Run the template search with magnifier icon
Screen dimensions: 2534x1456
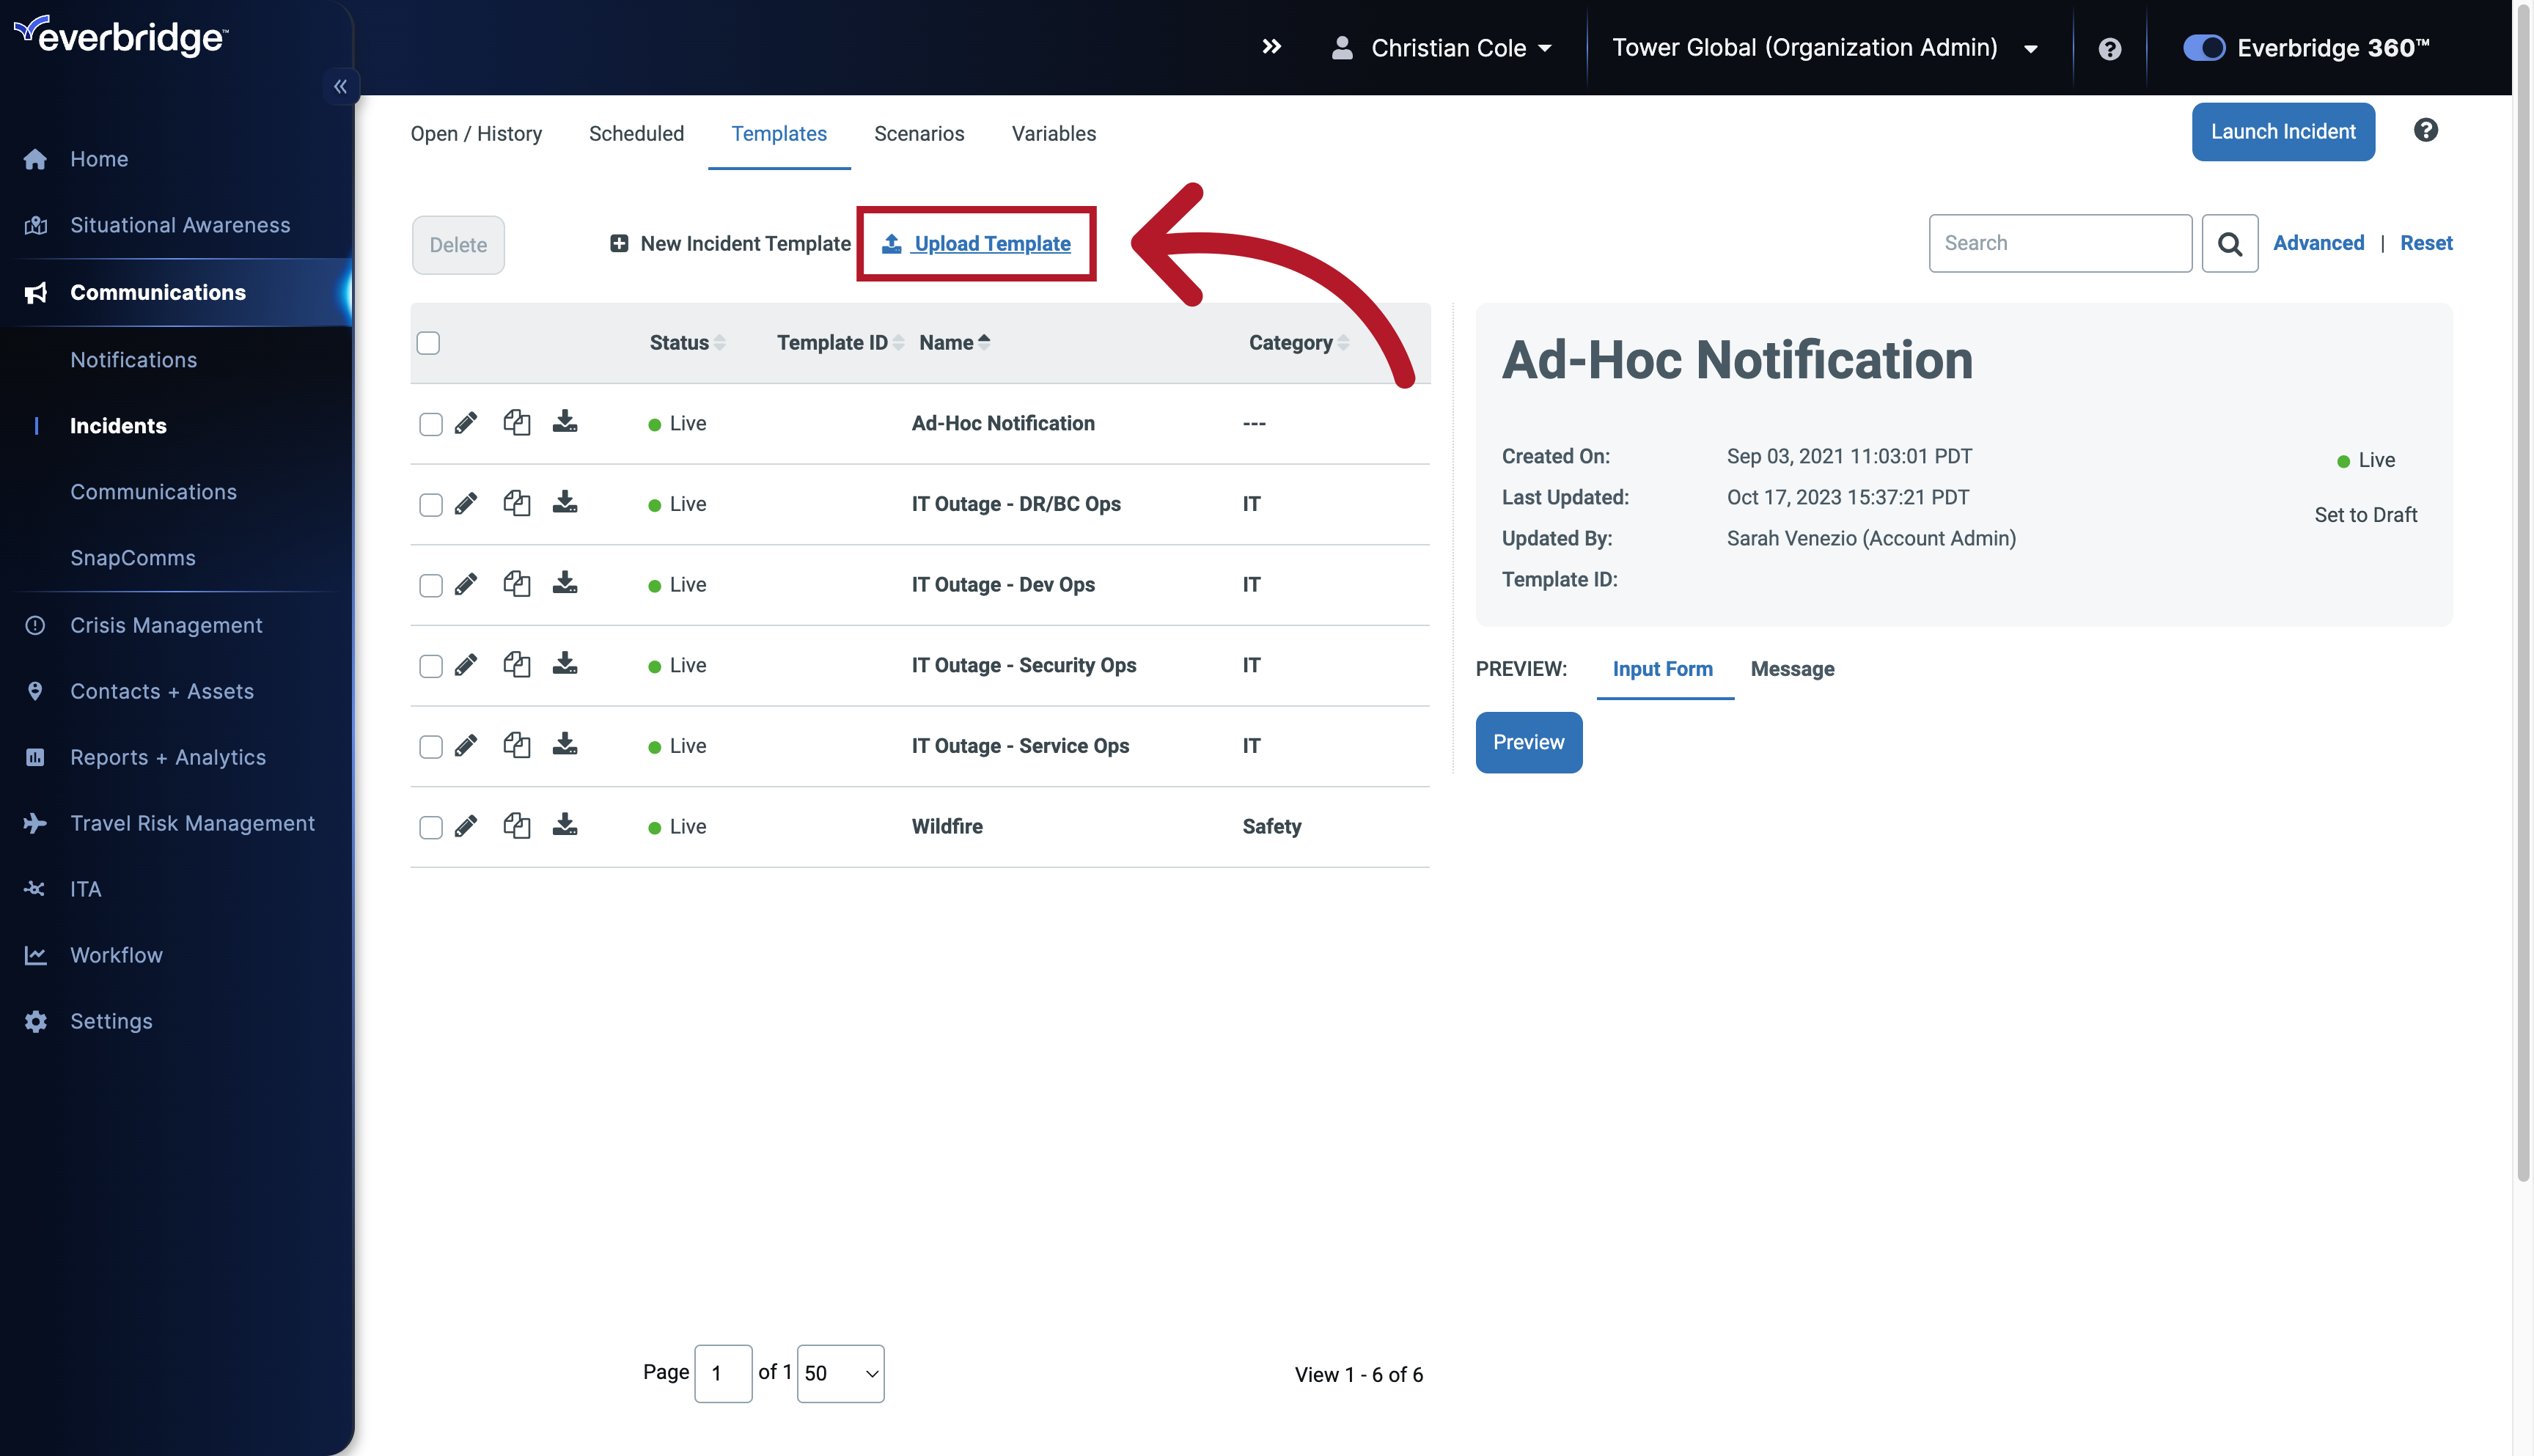point(2230,243)
